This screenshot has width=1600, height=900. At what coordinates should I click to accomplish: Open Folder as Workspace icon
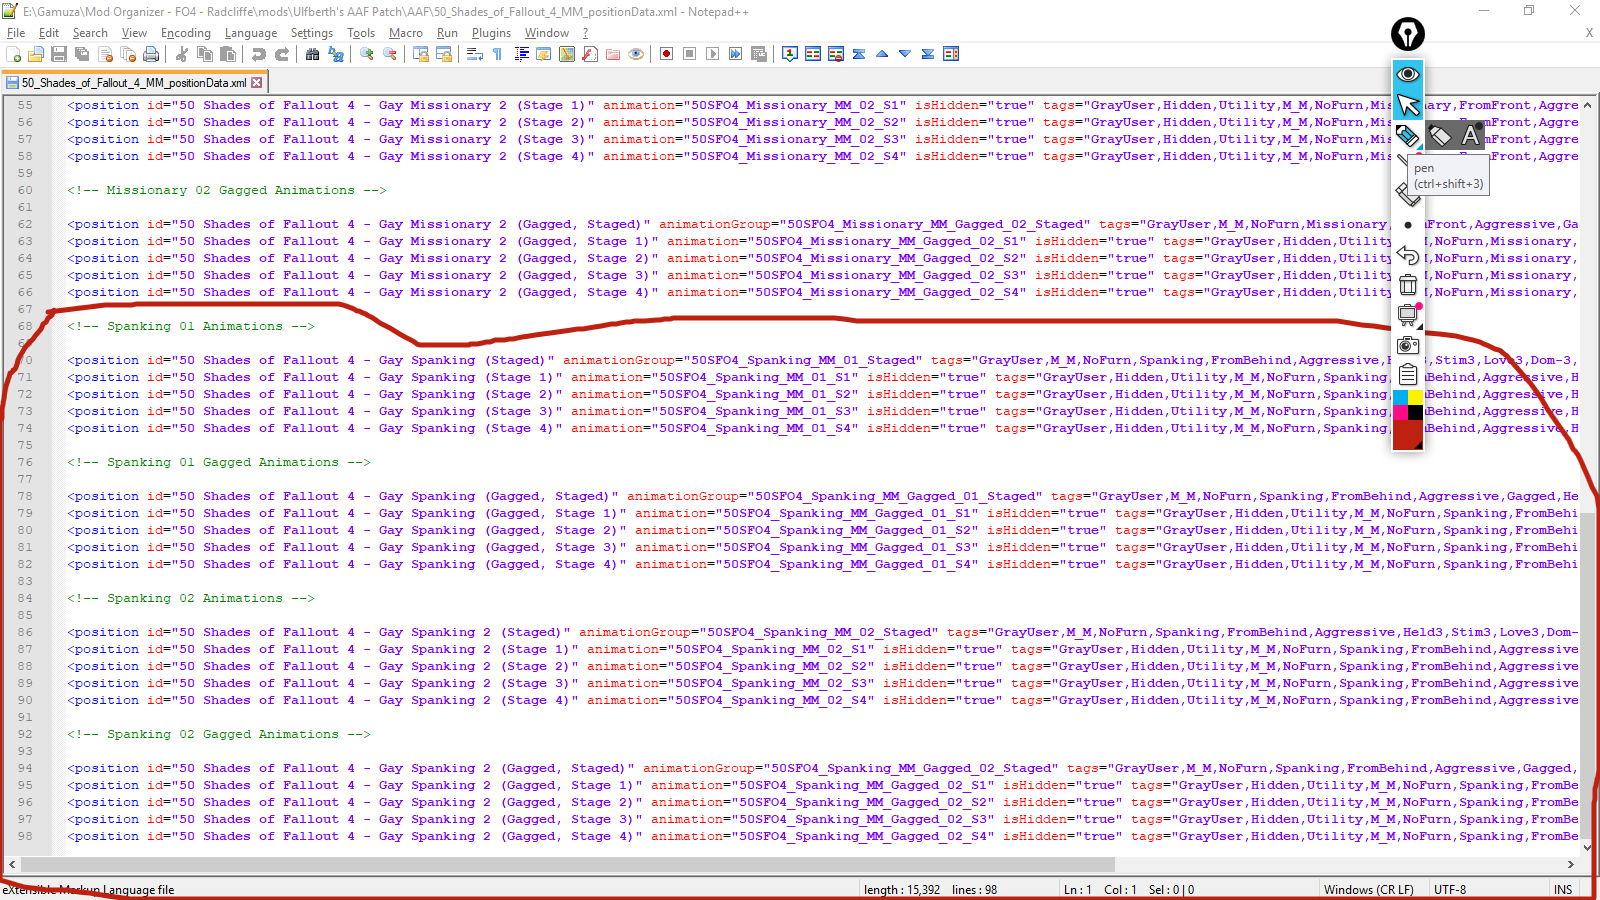pyautogui.click(x=613, y=54)
